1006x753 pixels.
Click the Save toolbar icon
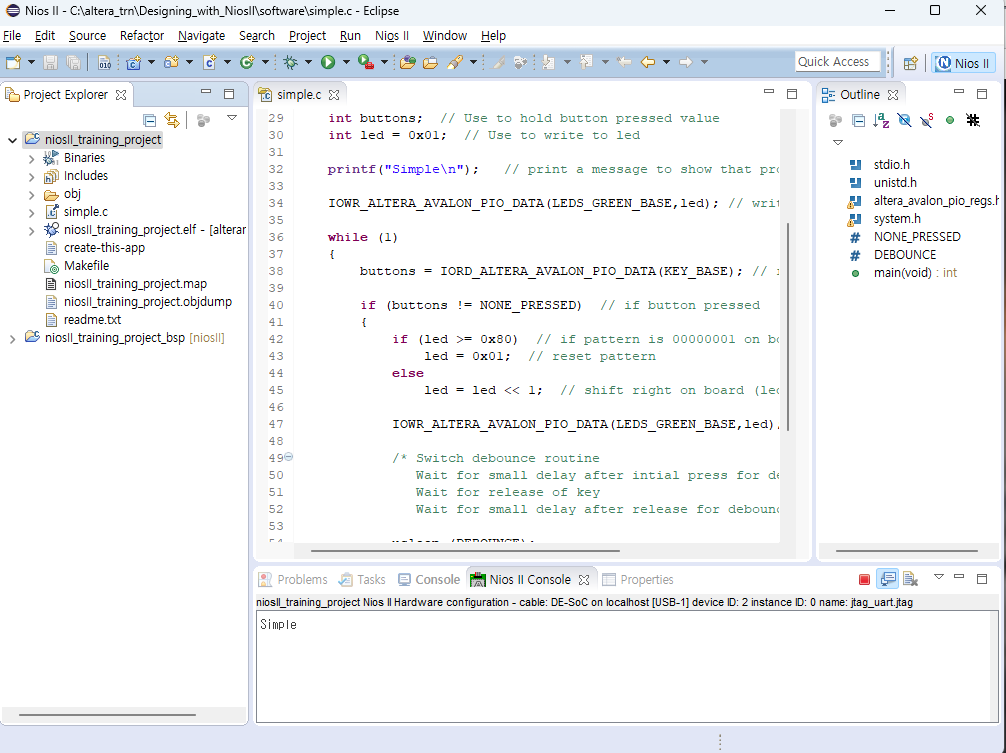click(50, 62)
